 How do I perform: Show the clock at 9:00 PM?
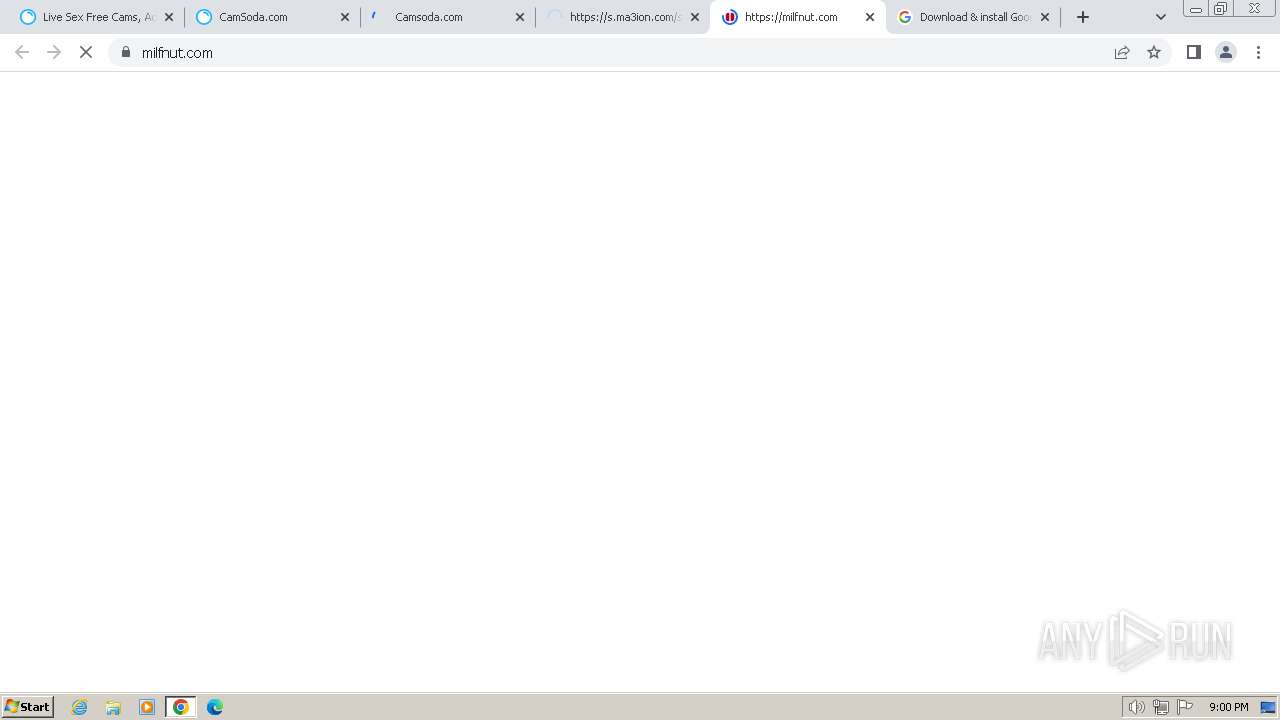click(x=1228, y=707)
